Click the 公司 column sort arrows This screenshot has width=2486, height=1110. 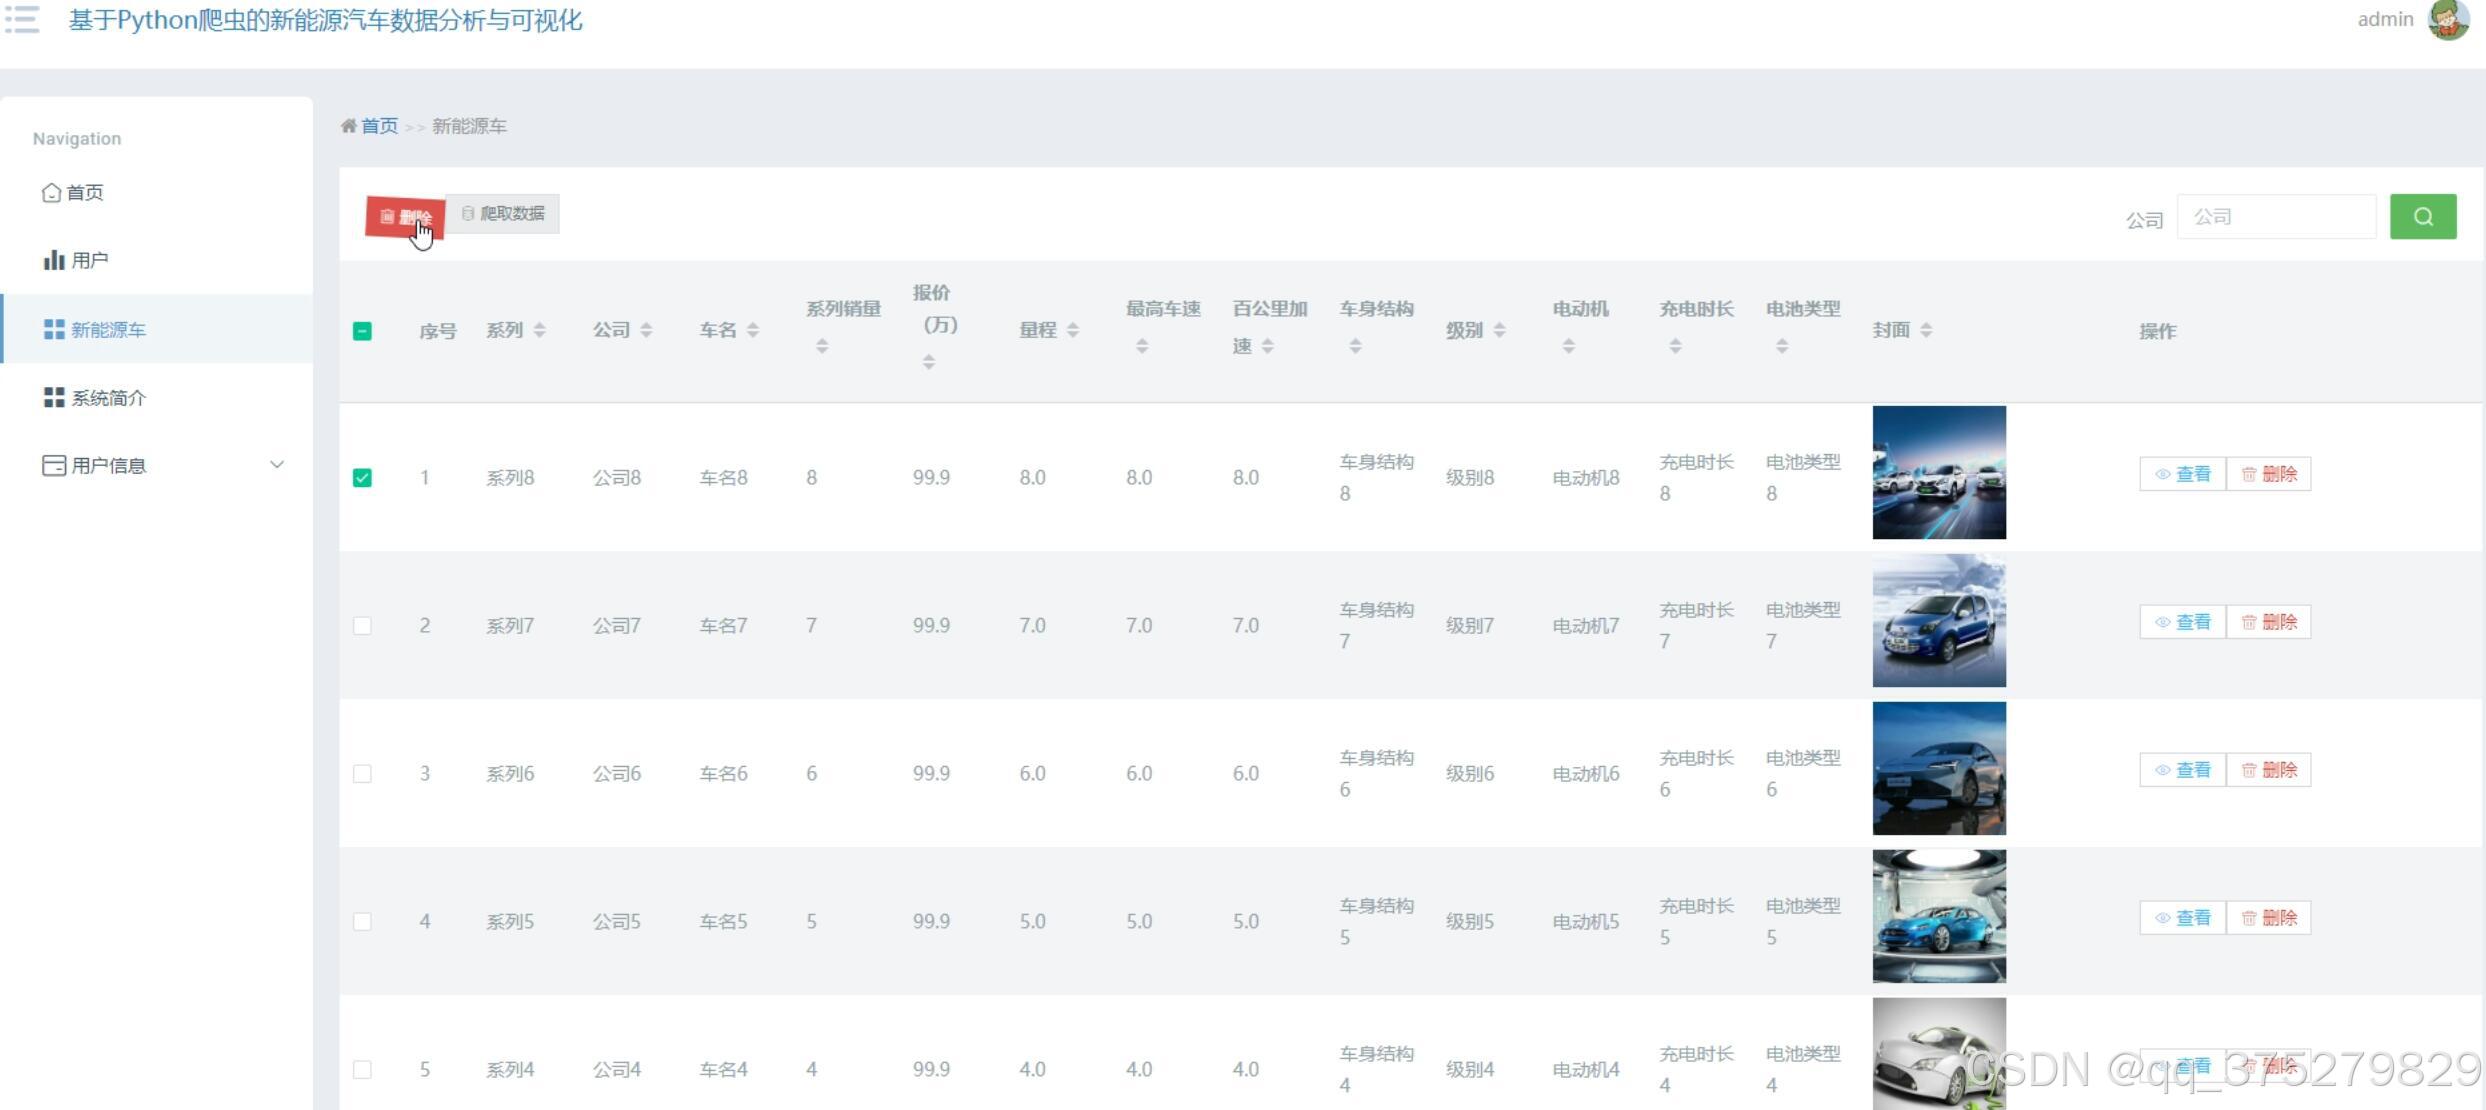point(646,330)
